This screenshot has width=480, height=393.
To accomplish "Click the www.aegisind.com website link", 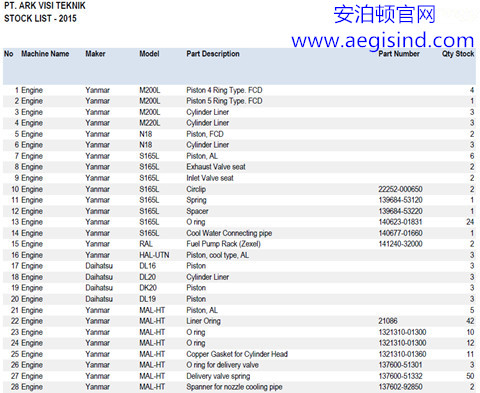I will pos(383,41).
